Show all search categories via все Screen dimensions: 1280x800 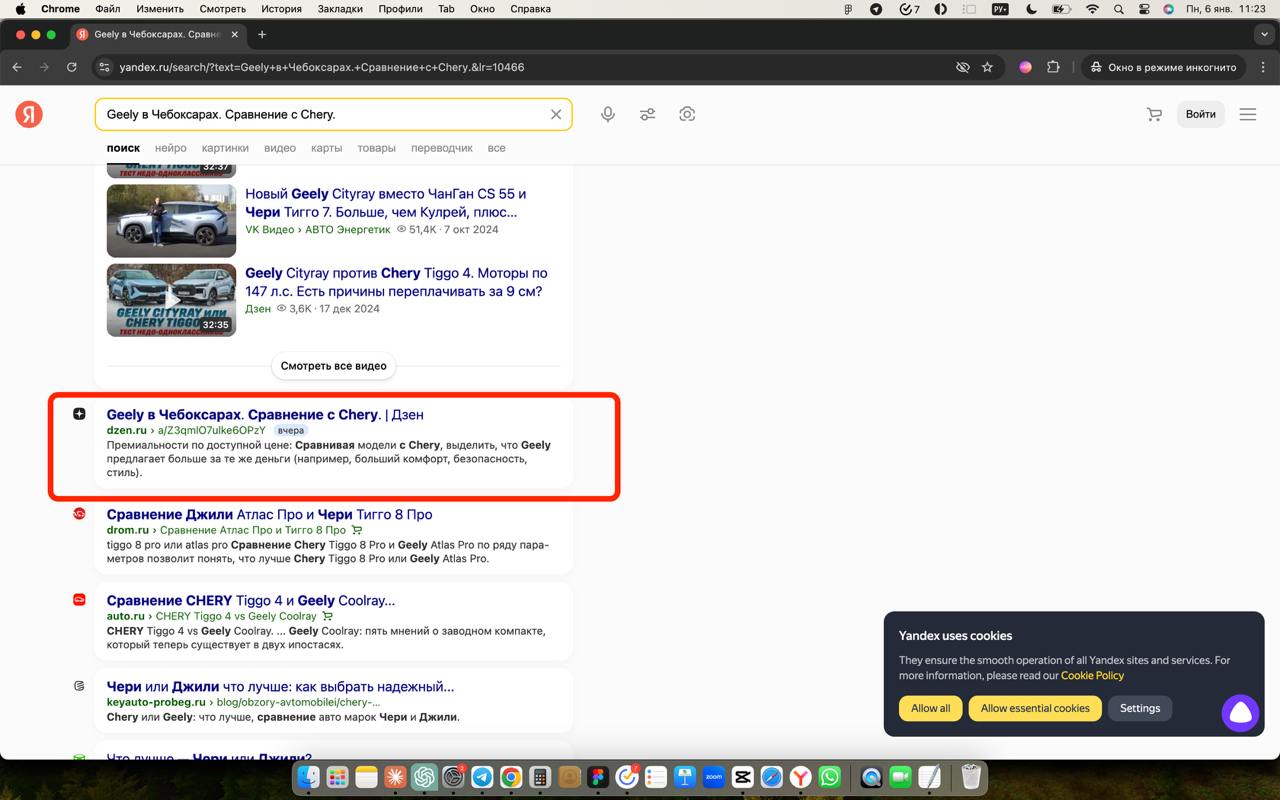(x=496, y=148)
